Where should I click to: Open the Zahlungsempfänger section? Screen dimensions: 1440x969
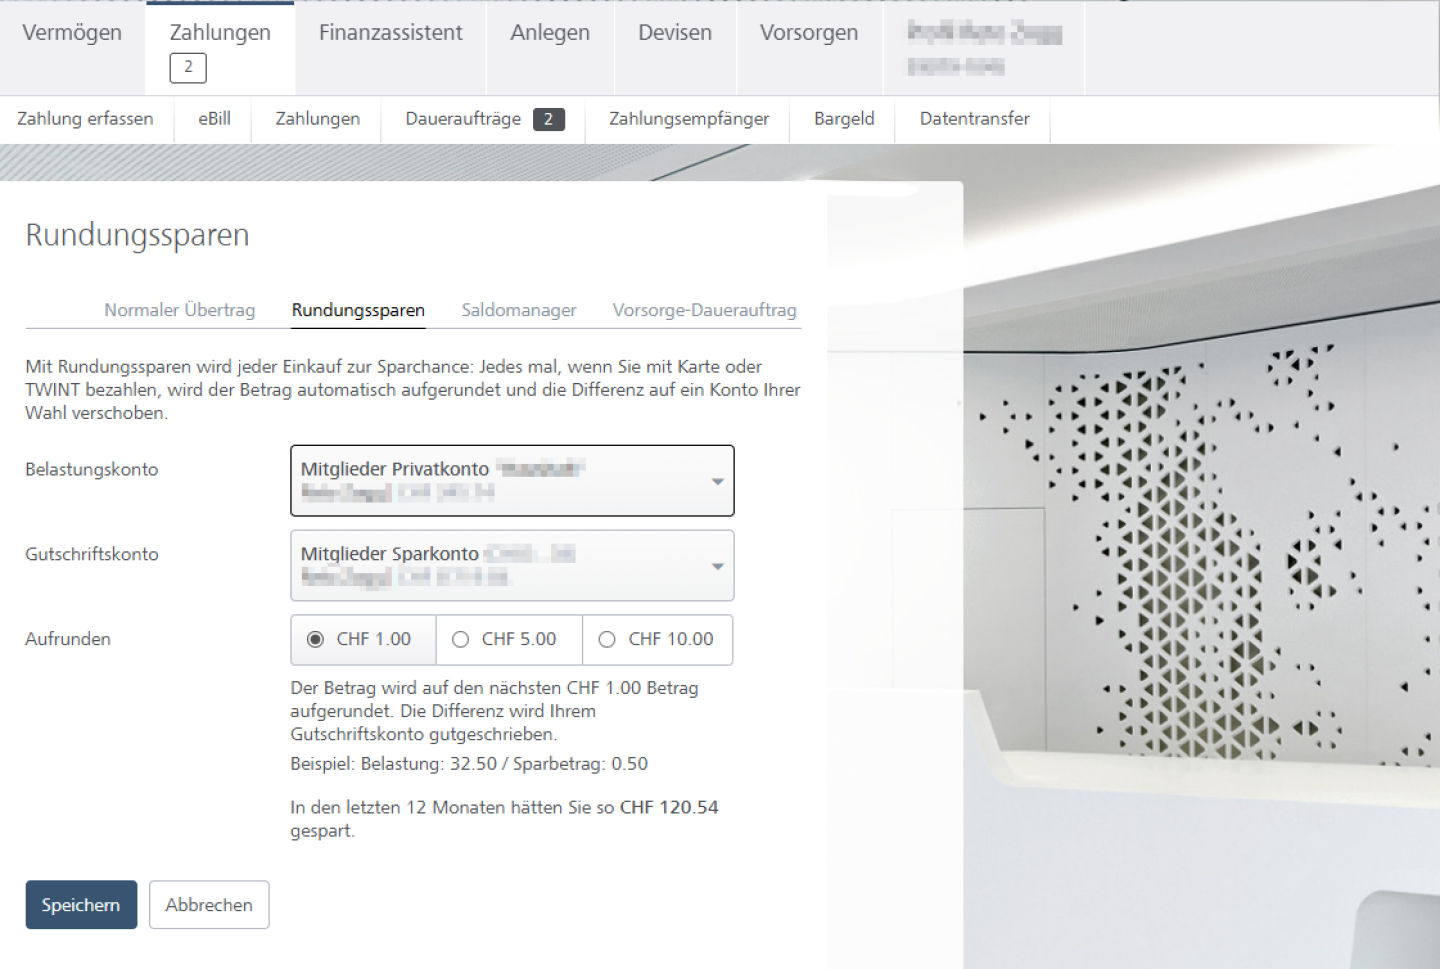(x=688, y=119)
